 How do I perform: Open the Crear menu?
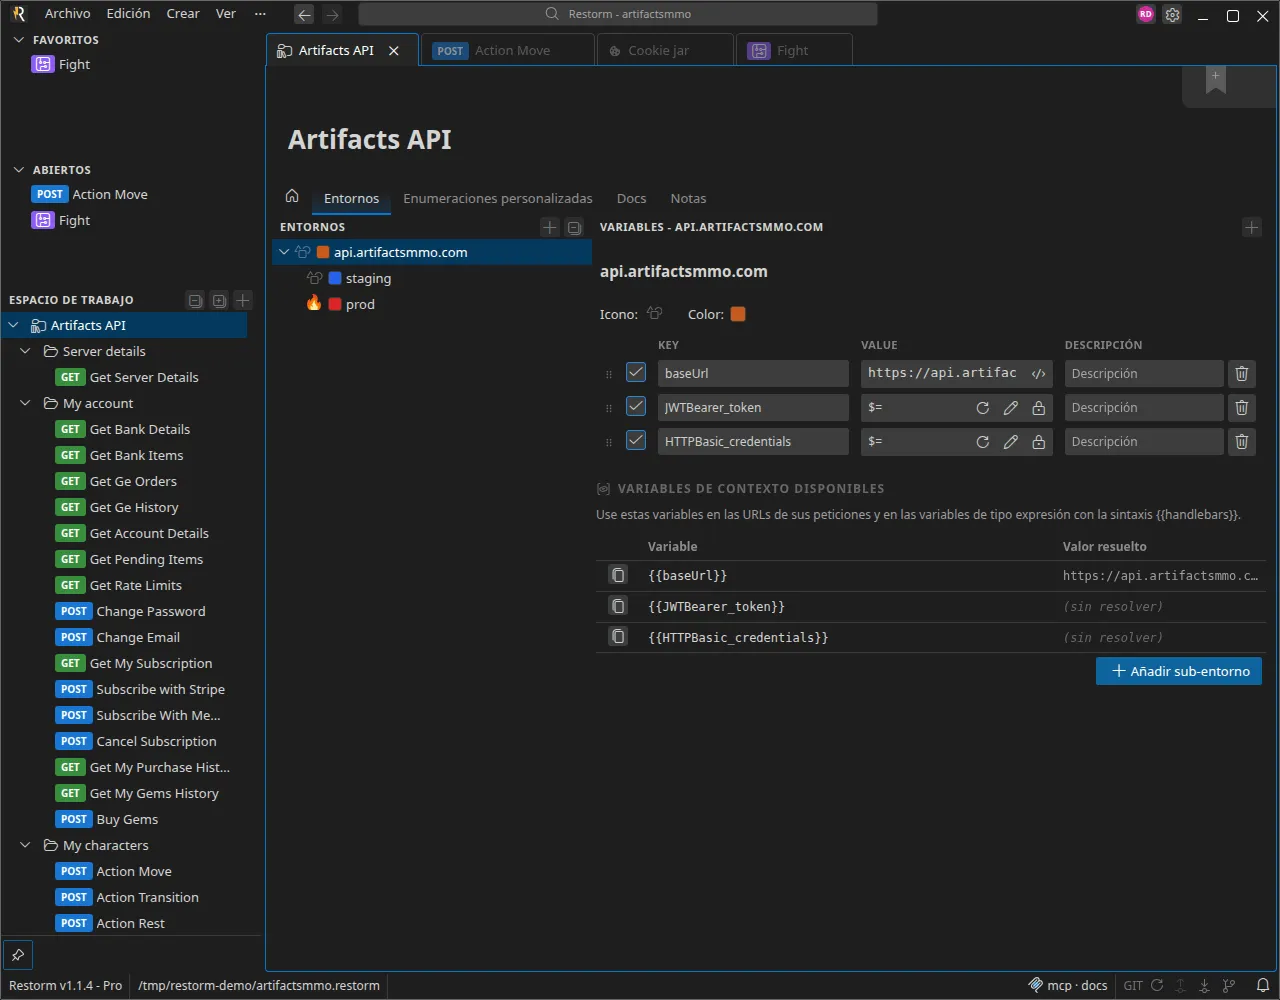pos(183,14)
